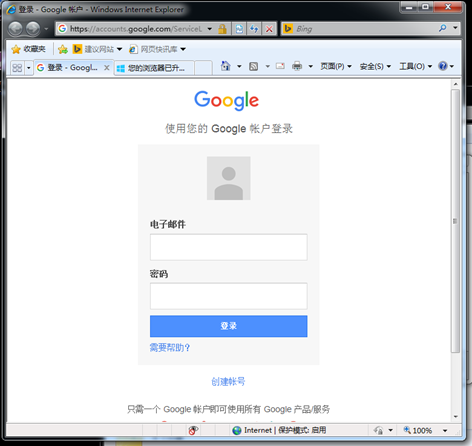Click the scrollbar down arrow
Image resolution: width=472 pixels, height=446 pixels.
tap(455, 417)
